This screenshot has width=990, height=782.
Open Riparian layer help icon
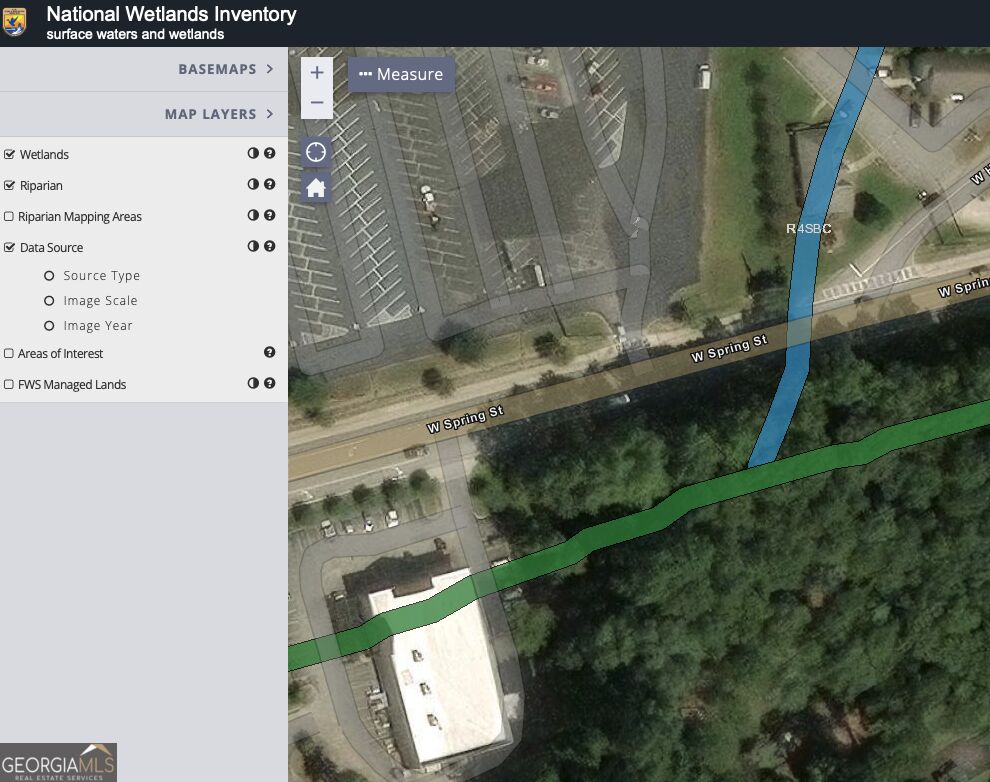[x=270, y=184]
